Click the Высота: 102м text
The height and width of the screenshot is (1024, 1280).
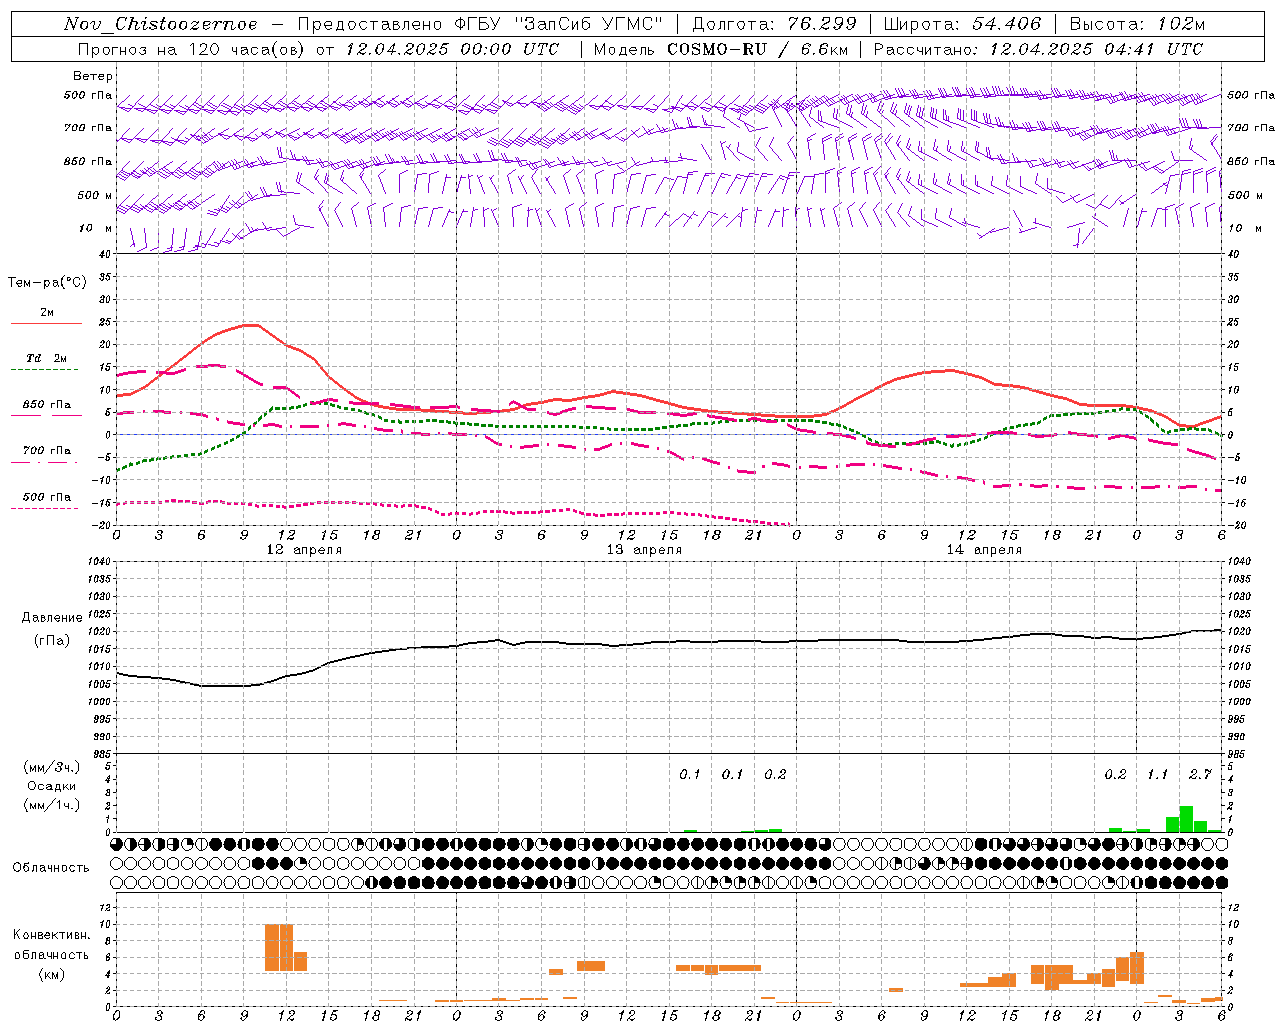click(x=1138, y=24)
